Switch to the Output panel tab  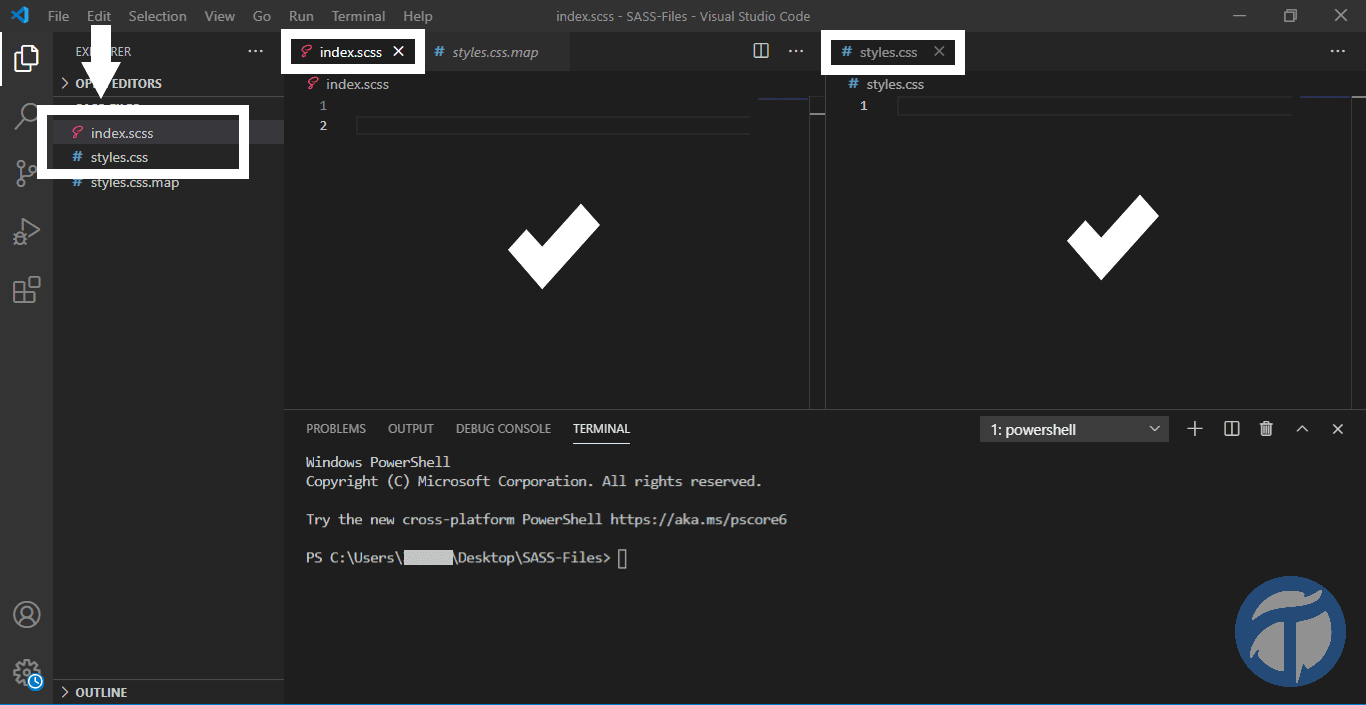pyautogui.click(x=411, y=428)
